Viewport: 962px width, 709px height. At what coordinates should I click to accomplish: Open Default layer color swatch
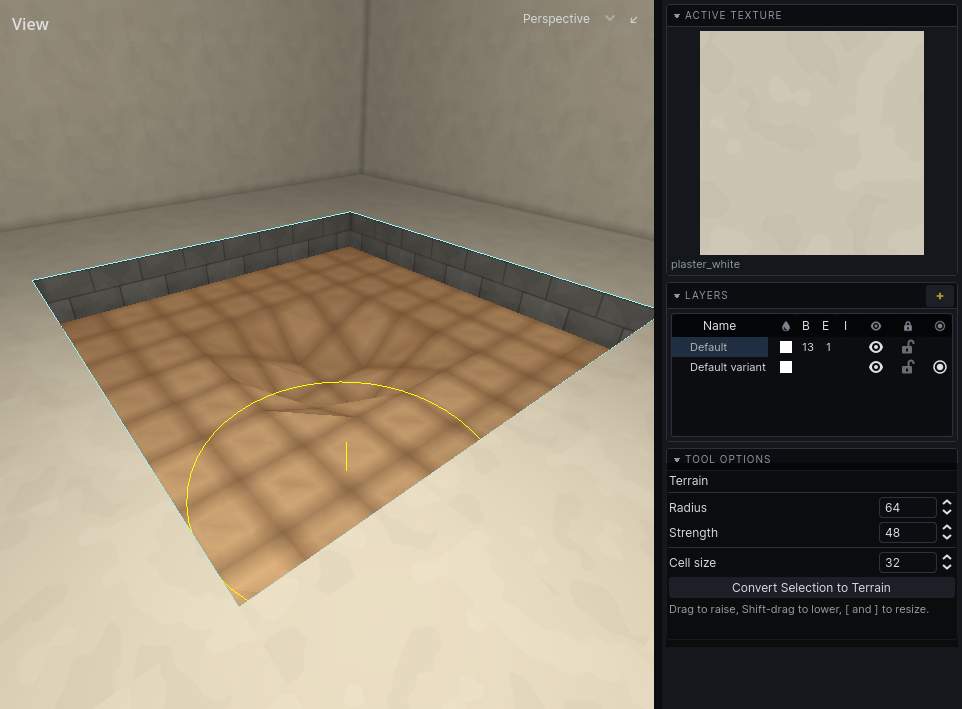[x=786, y=347]
